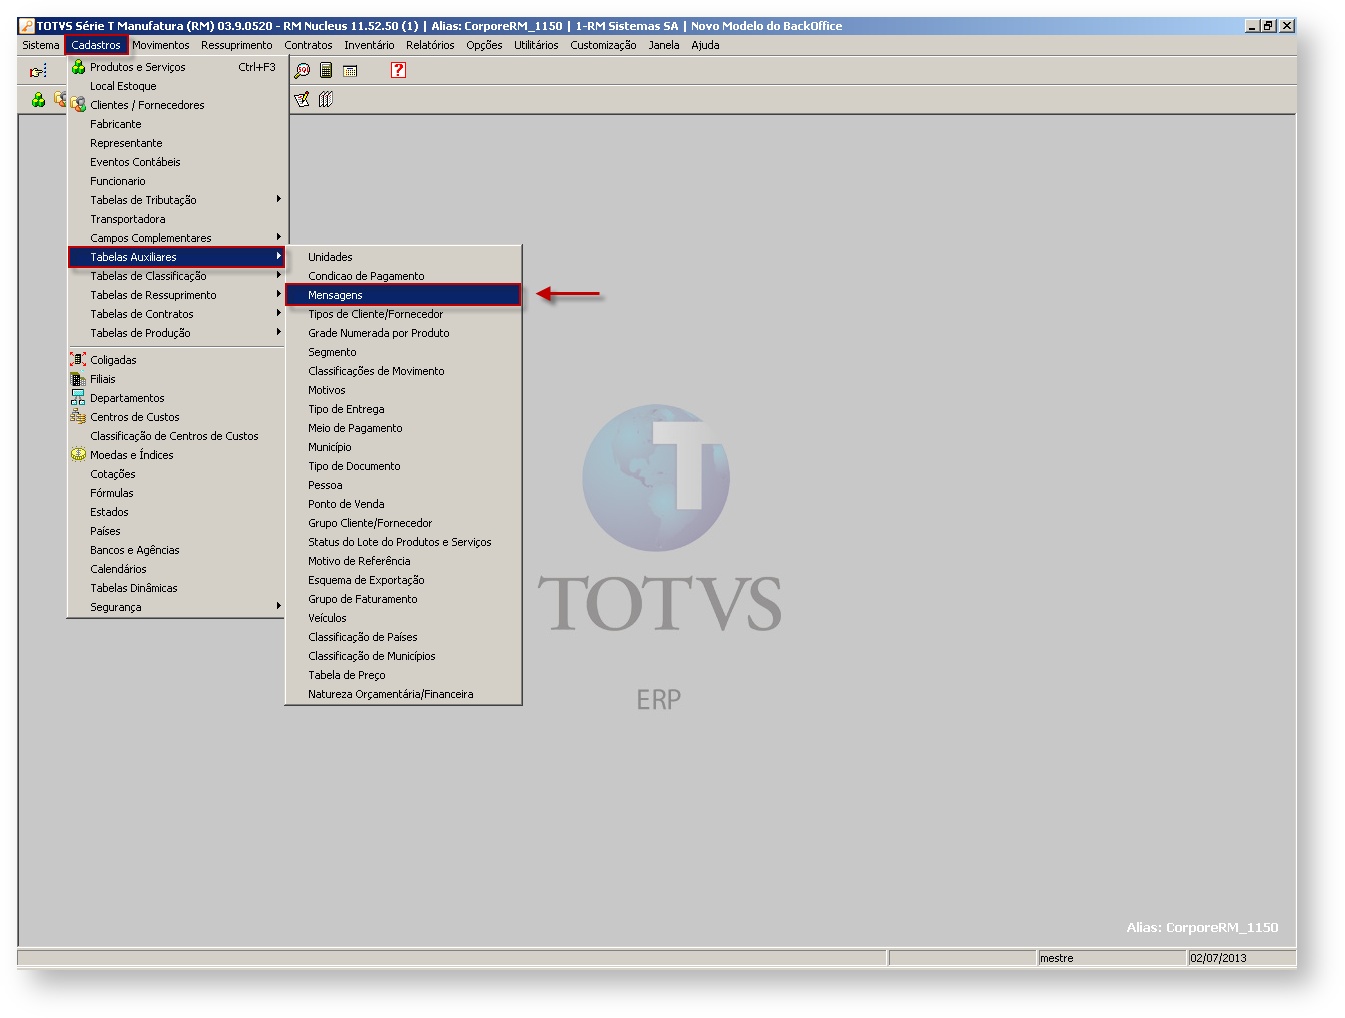Screen dimensions: 1345x1018
Task: Close the Cadastros menu in the menu bar
Action: point(96,45)
